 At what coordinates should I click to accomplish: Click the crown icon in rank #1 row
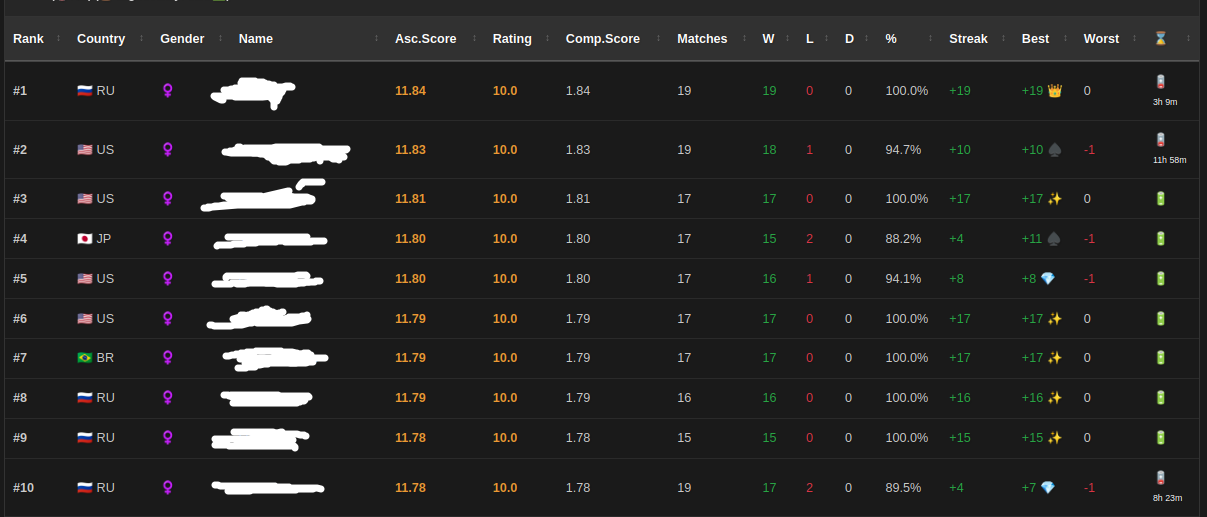(x=1055, y=91)
